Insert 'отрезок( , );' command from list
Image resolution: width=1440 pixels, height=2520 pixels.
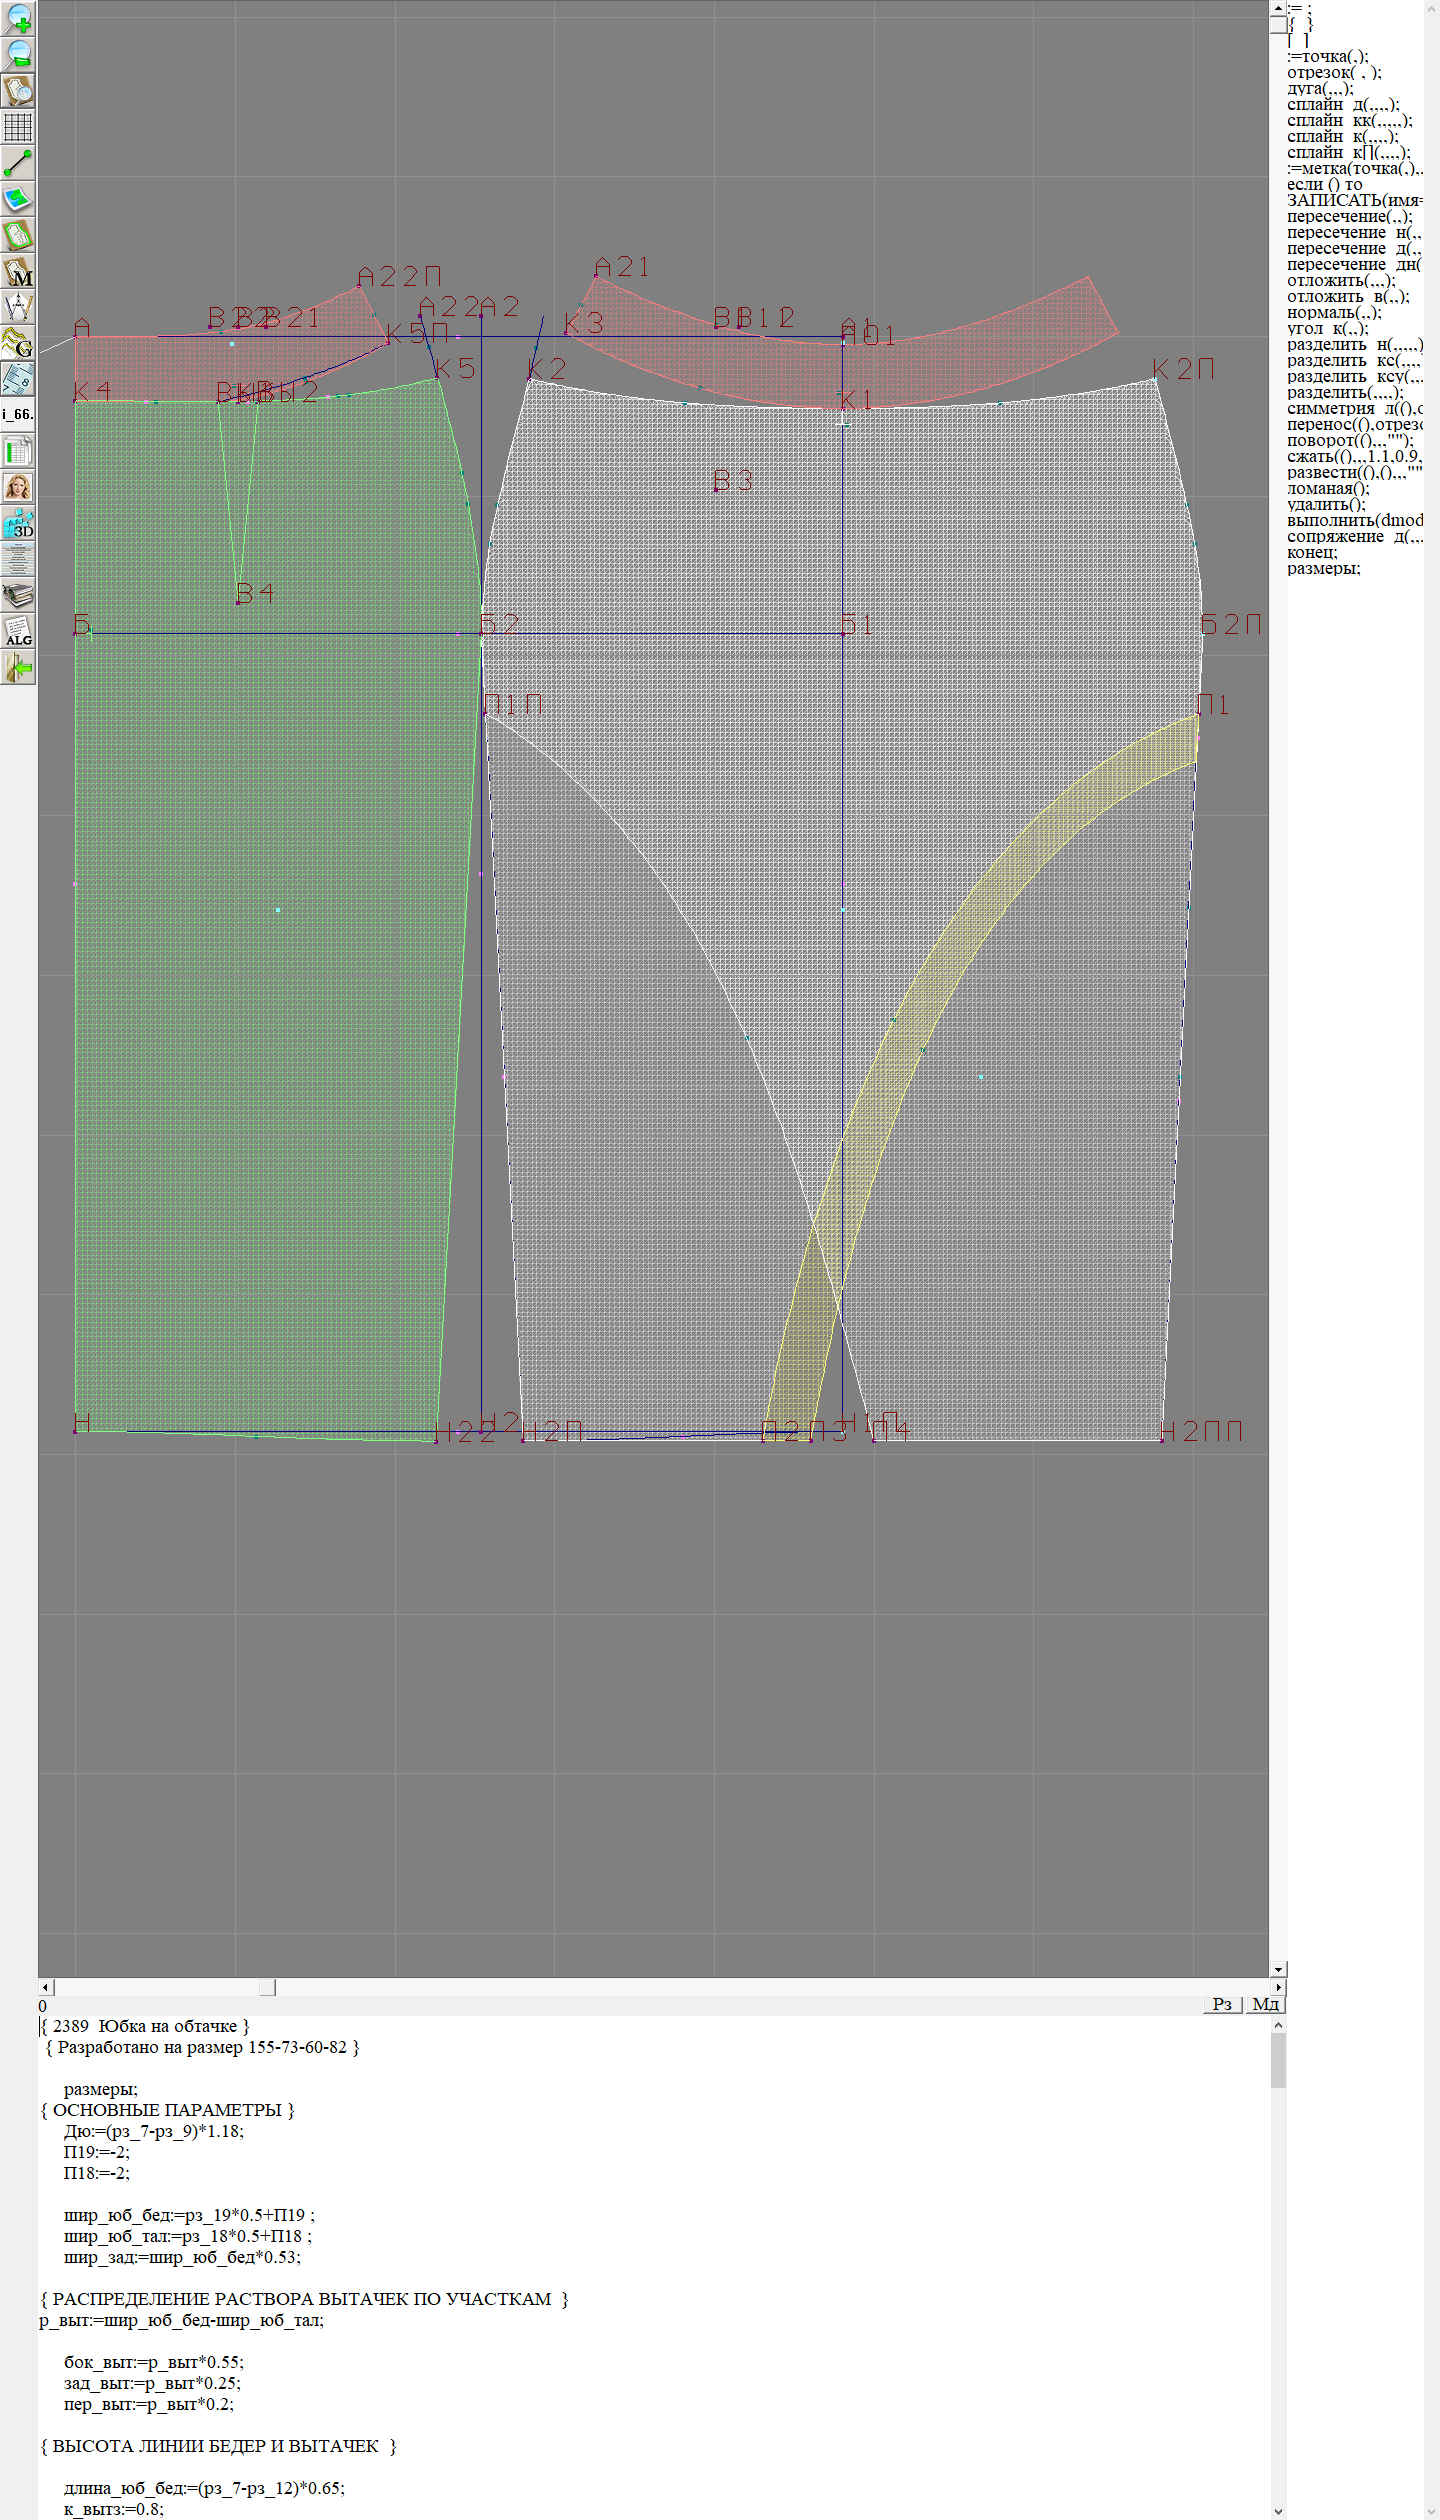coord(1334,72)
